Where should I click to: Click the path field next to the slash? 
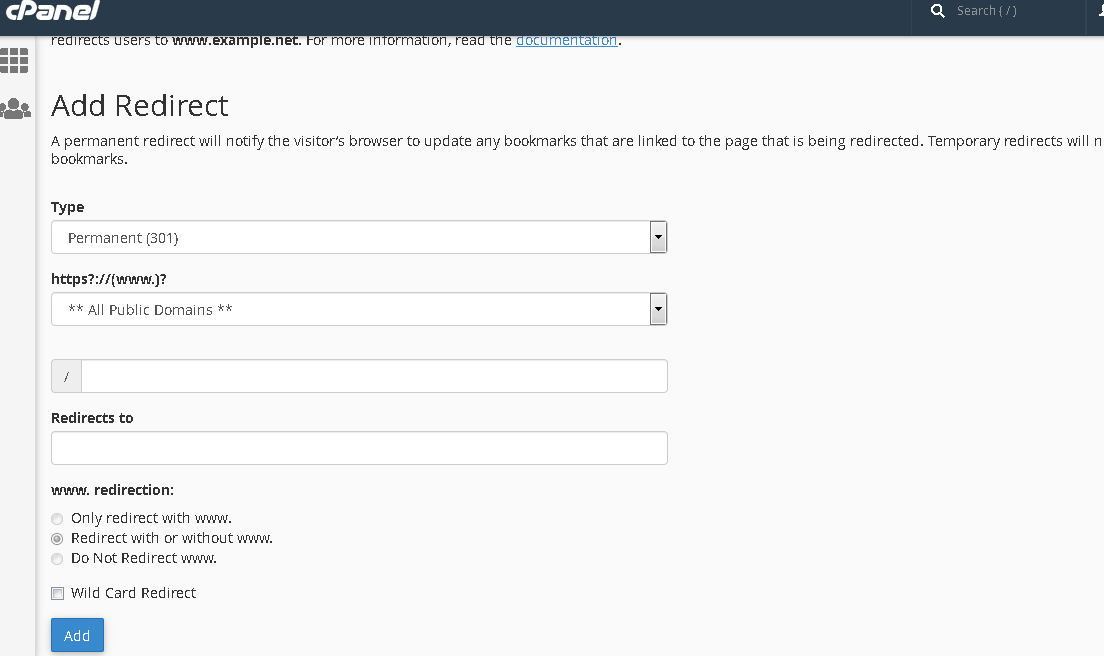pos(374,375)
